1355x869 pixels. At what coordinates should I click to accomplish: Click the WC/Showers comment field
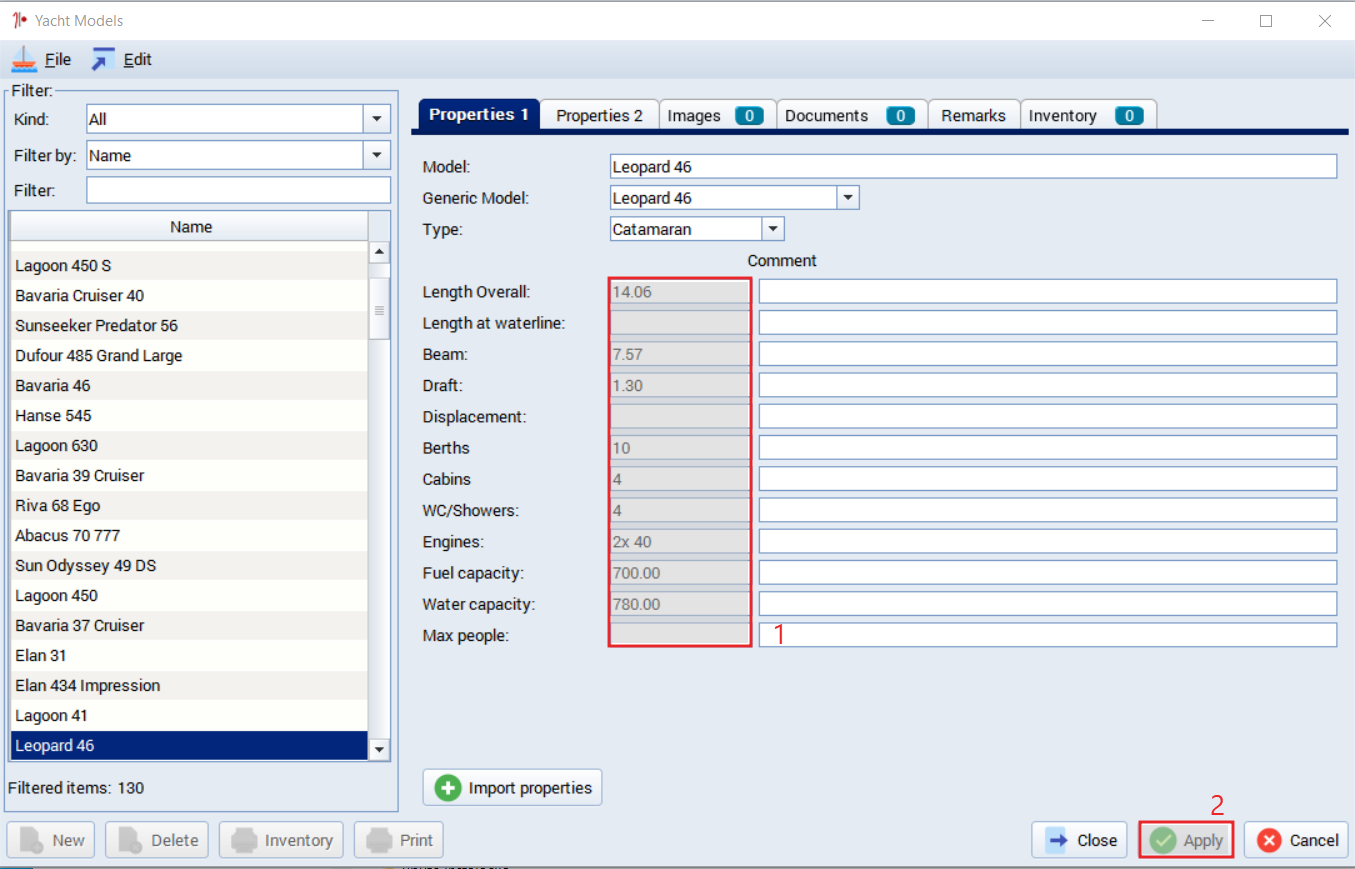[1048, 510]
